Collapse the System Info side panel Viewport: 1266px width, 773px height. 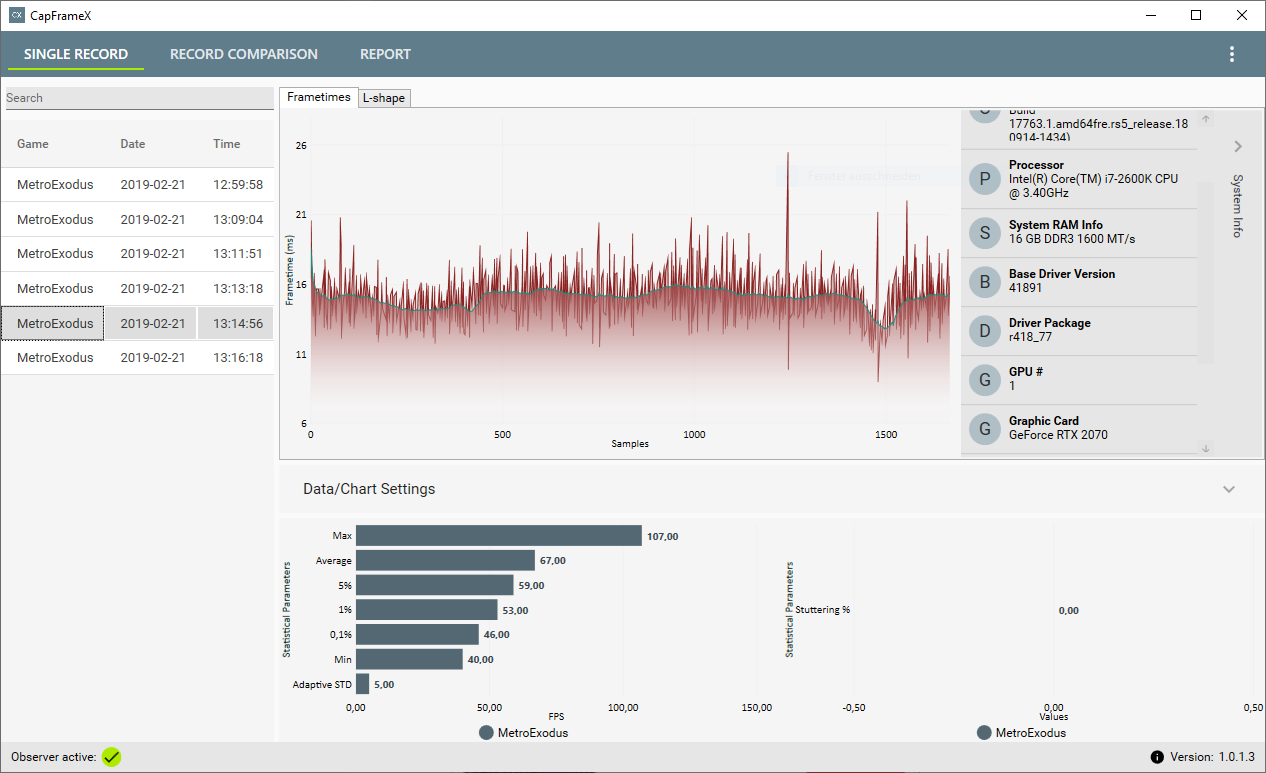(1238, 146)
